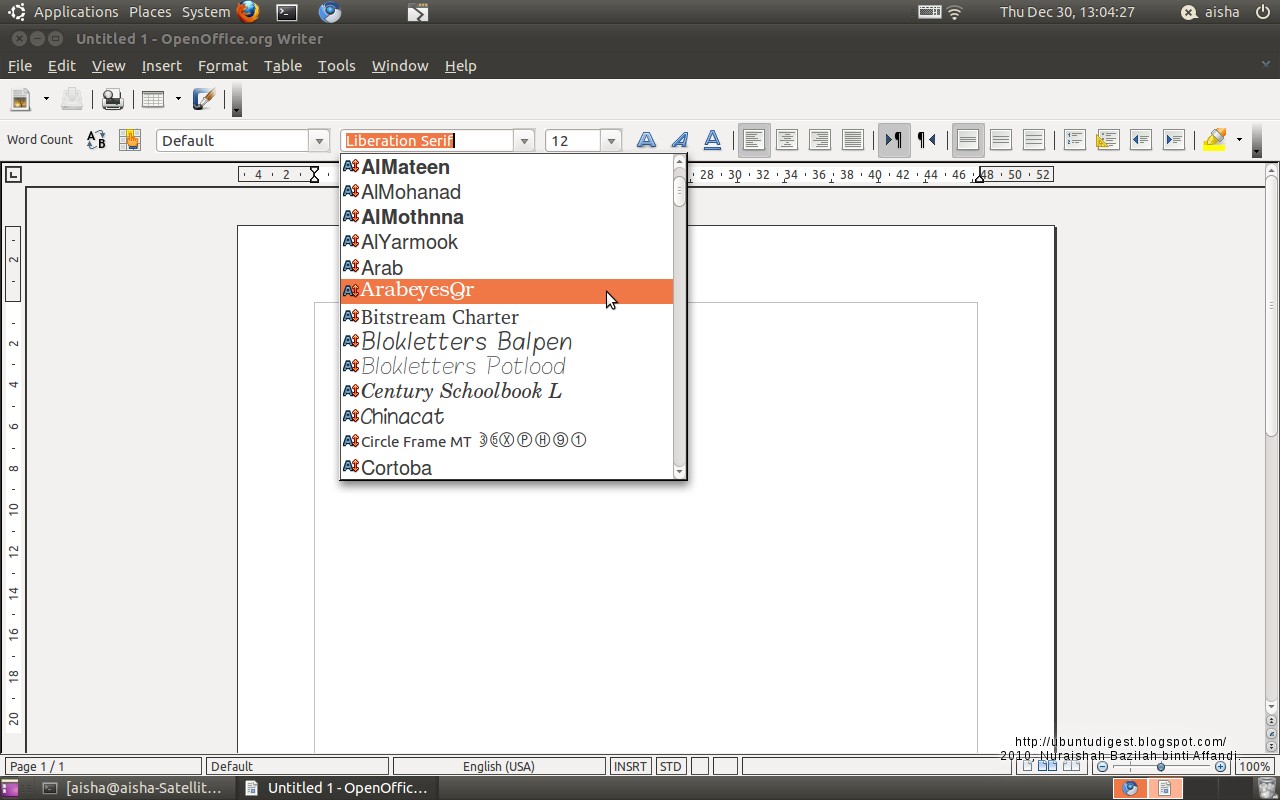Set line spacing to double
Viewport: 1280px width, 800px height.
1034,140
